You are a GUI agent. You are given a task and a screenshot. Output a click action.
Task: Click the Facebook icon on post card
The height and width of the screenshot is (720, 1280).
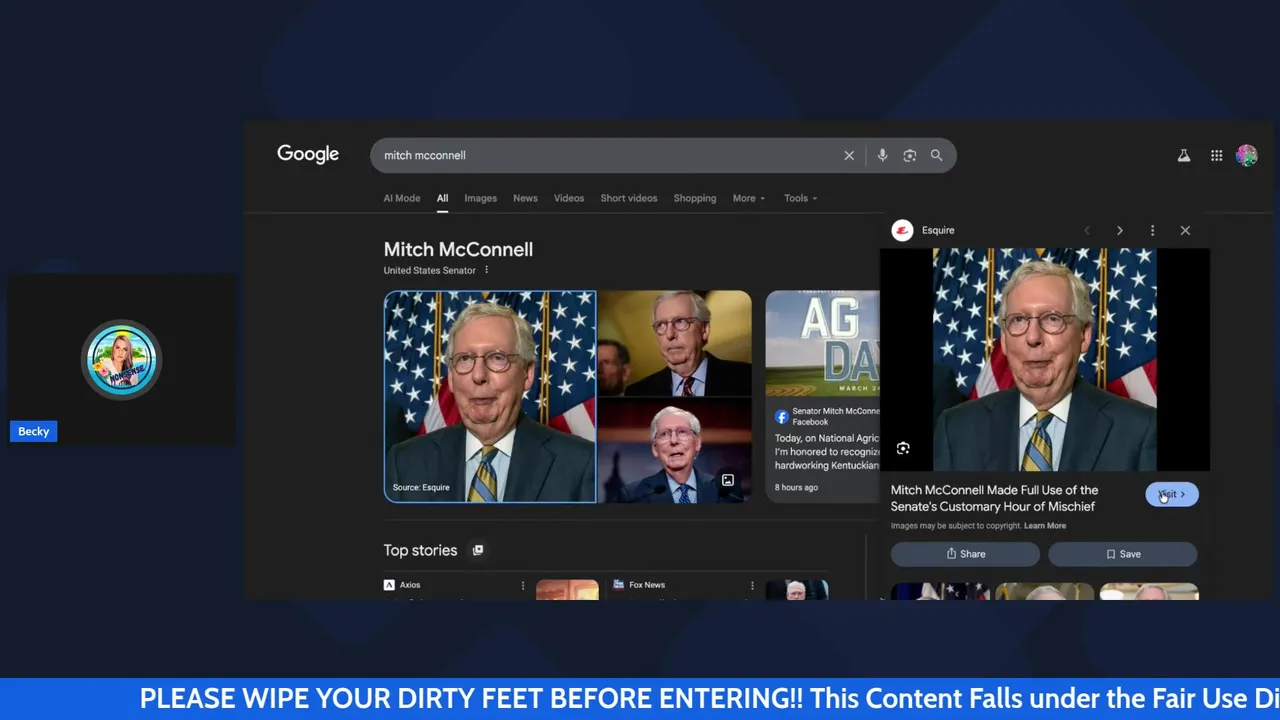point(782,416)
